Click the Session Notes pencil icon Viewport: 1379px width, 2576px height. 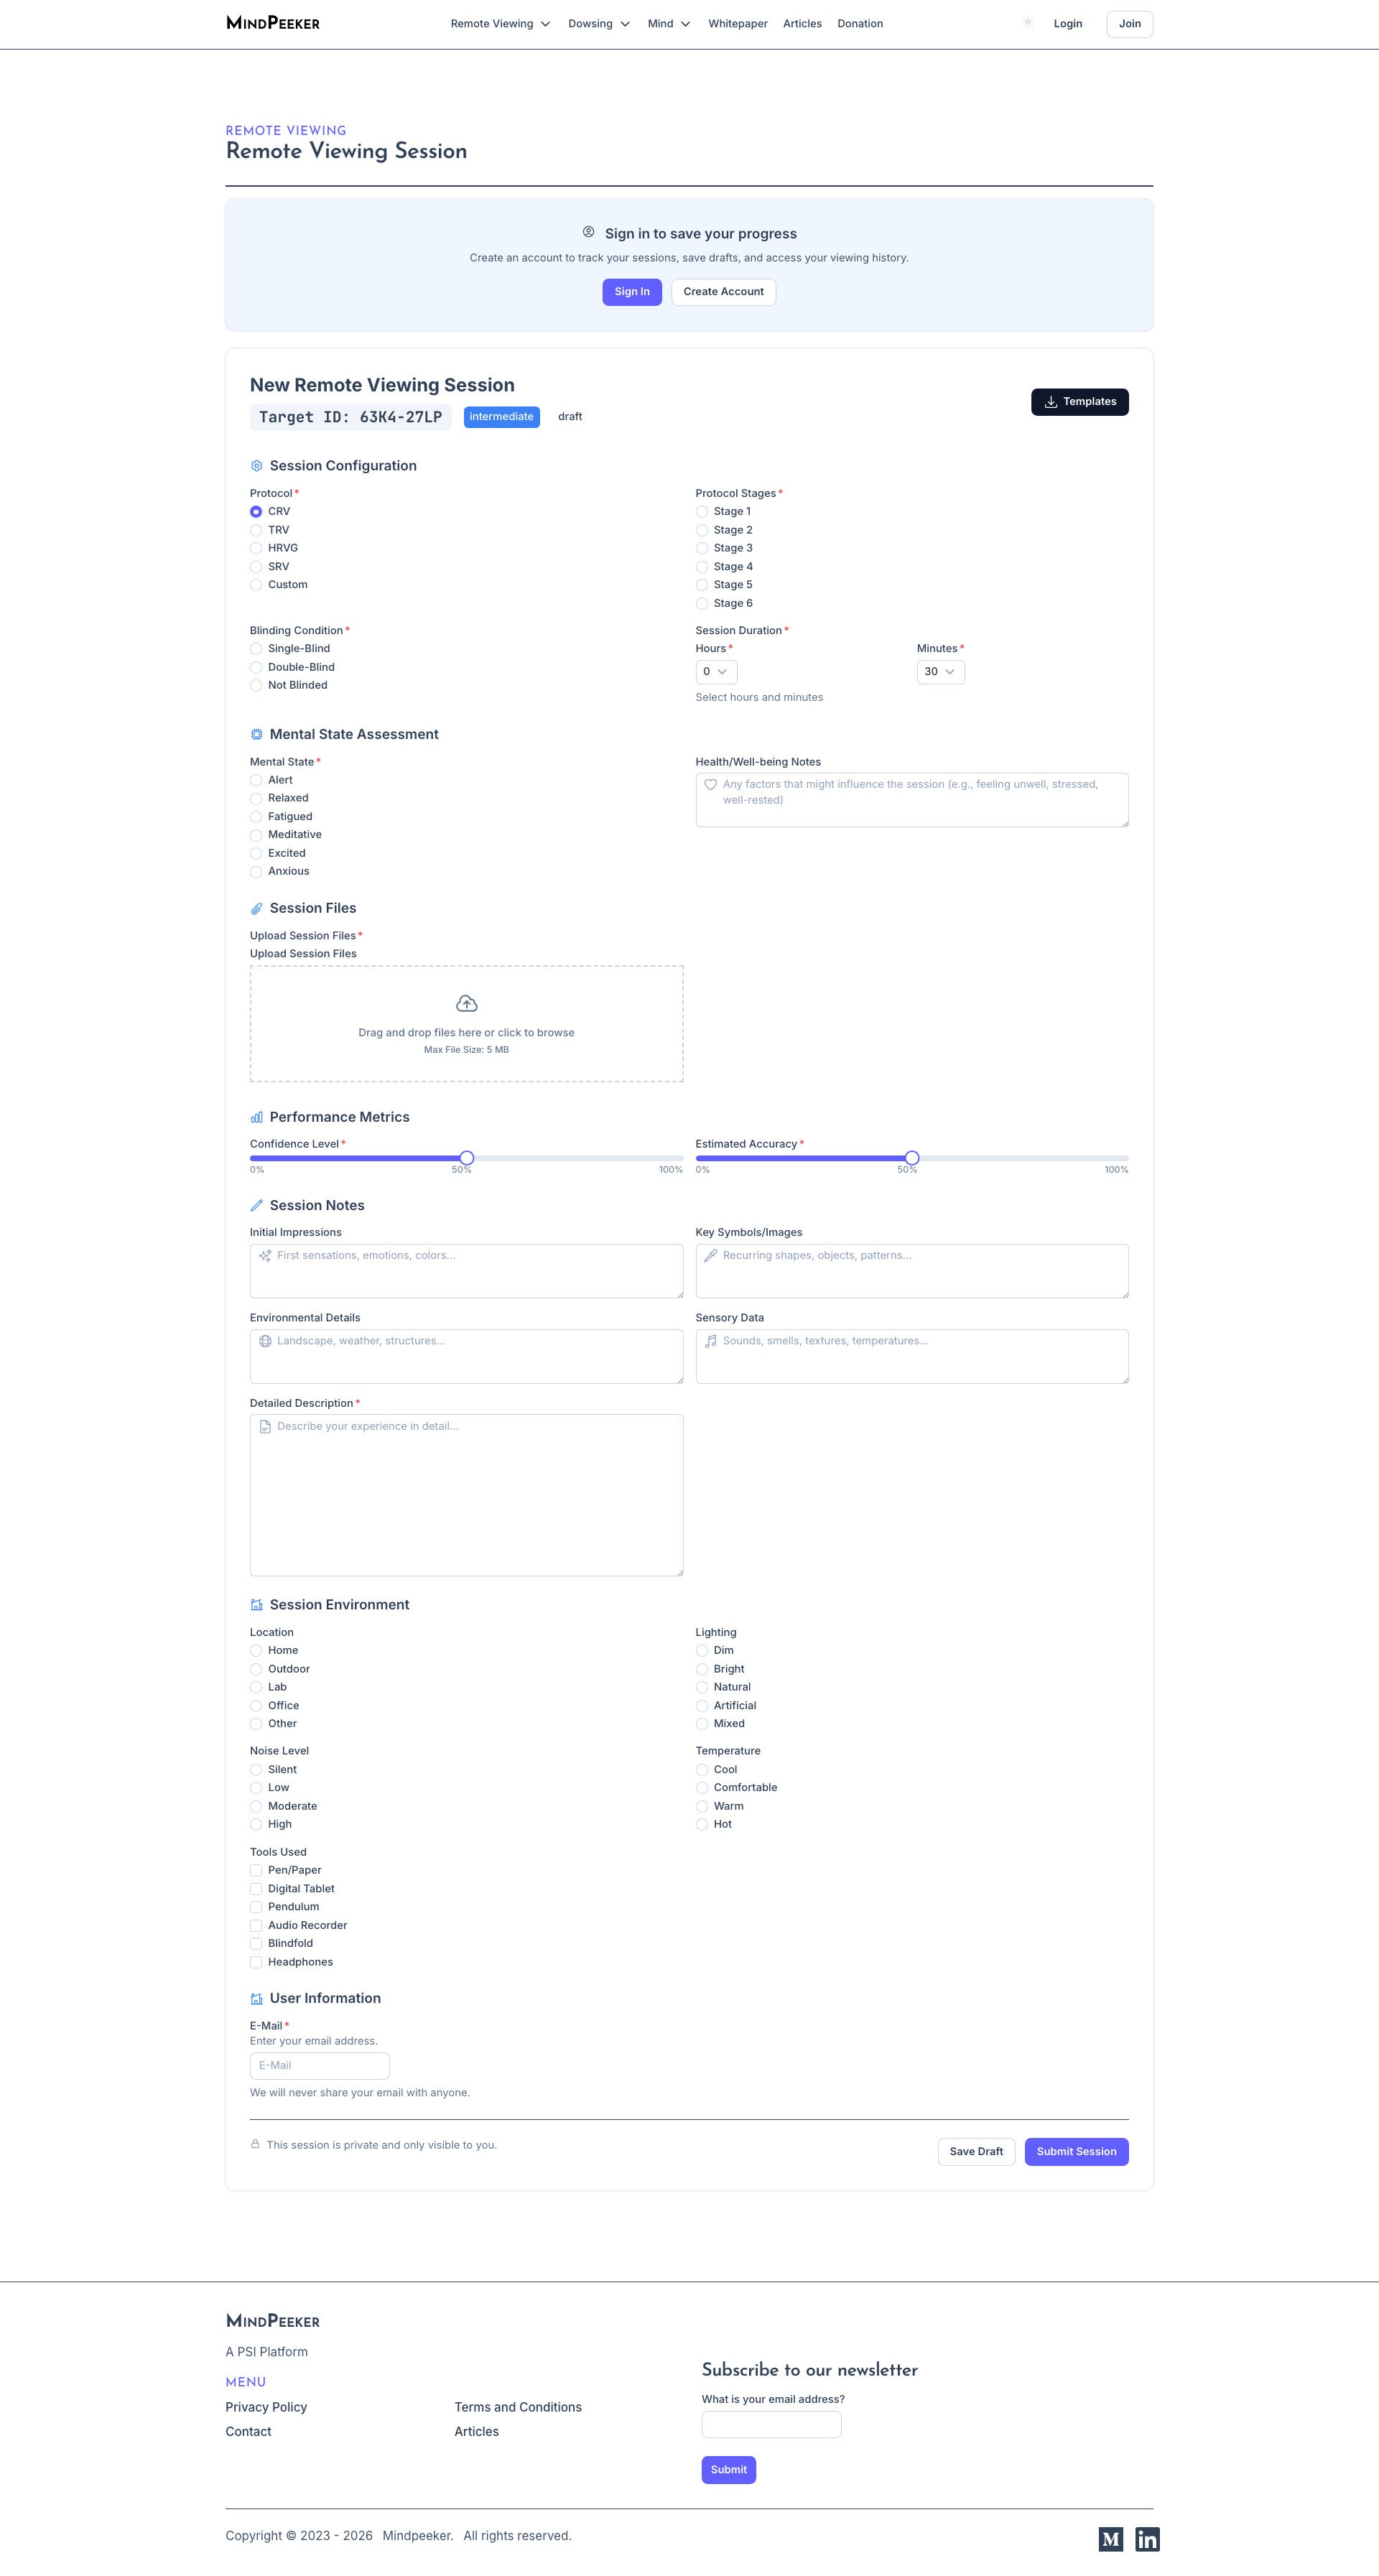256,1206
